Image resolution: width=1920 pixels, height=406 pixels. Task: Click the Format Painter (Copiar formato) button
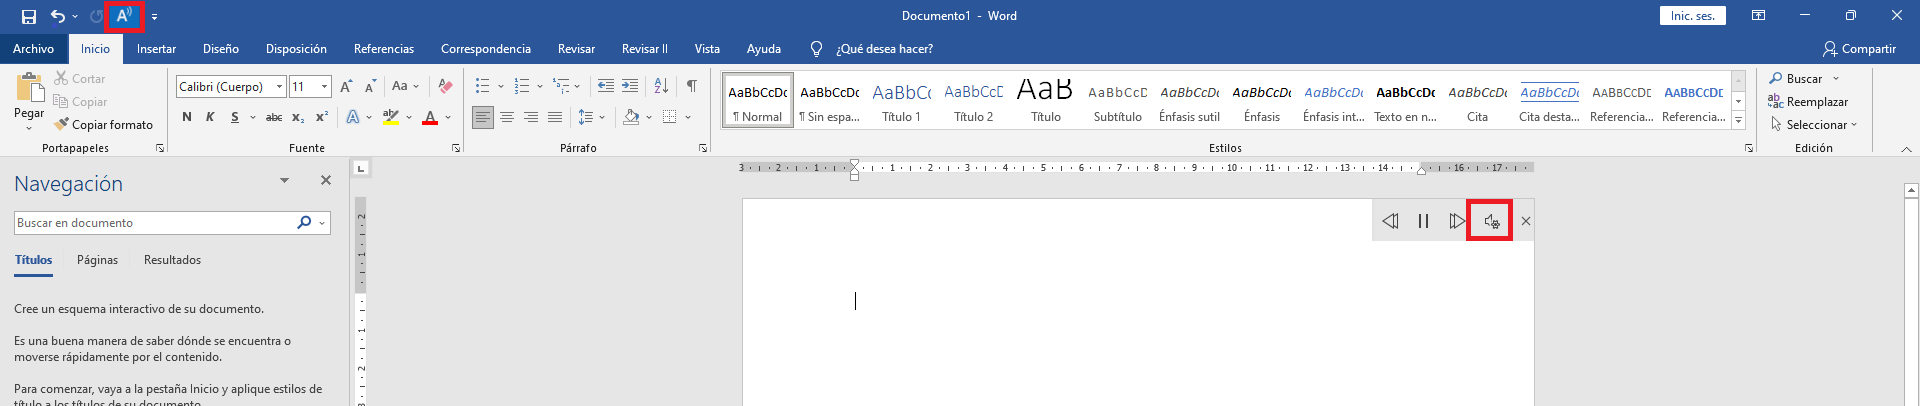[104, 125]
